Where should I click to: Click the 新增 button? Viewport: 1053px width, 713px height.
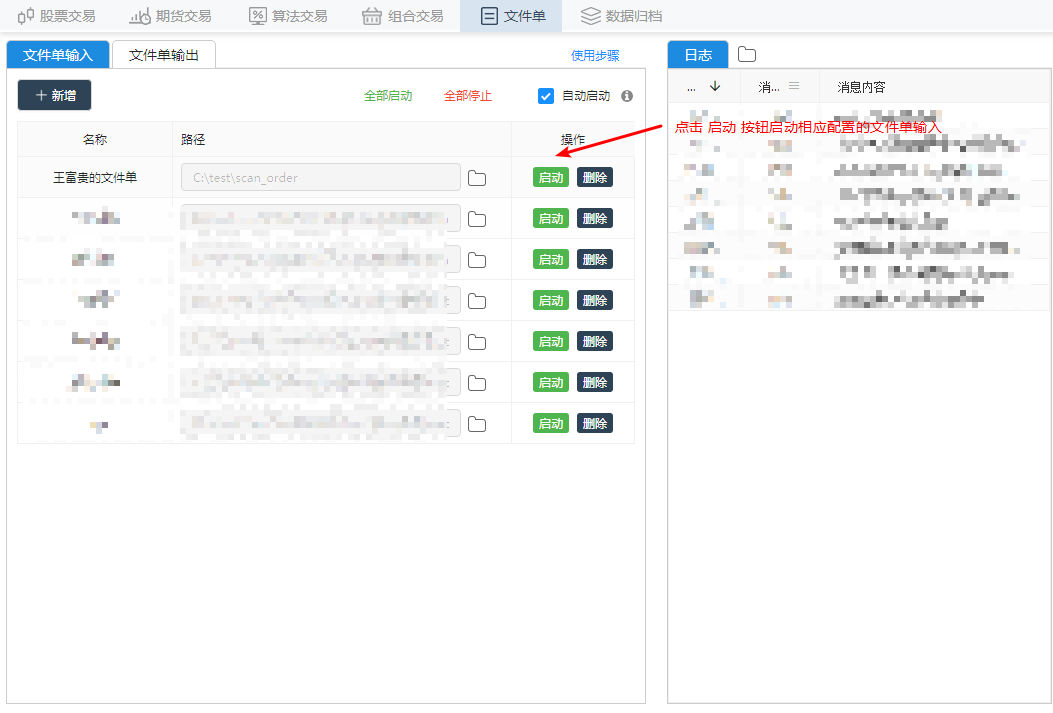pyautogui.click(x=55, y=95)
